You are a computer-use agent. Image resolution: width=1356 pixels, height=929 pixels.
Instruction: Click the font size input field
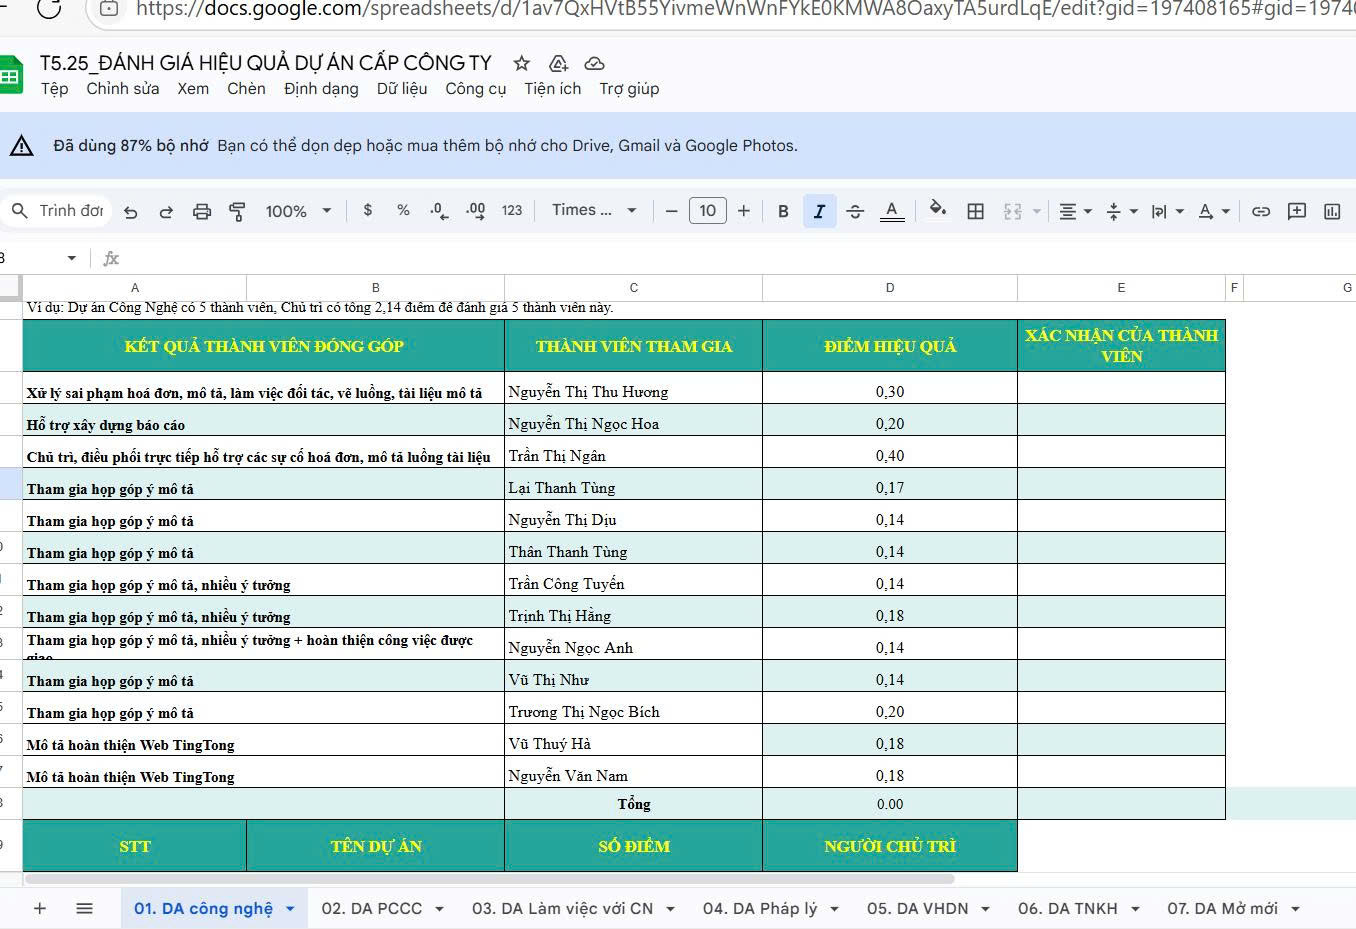pyautogui.click(x=707, y=211)
